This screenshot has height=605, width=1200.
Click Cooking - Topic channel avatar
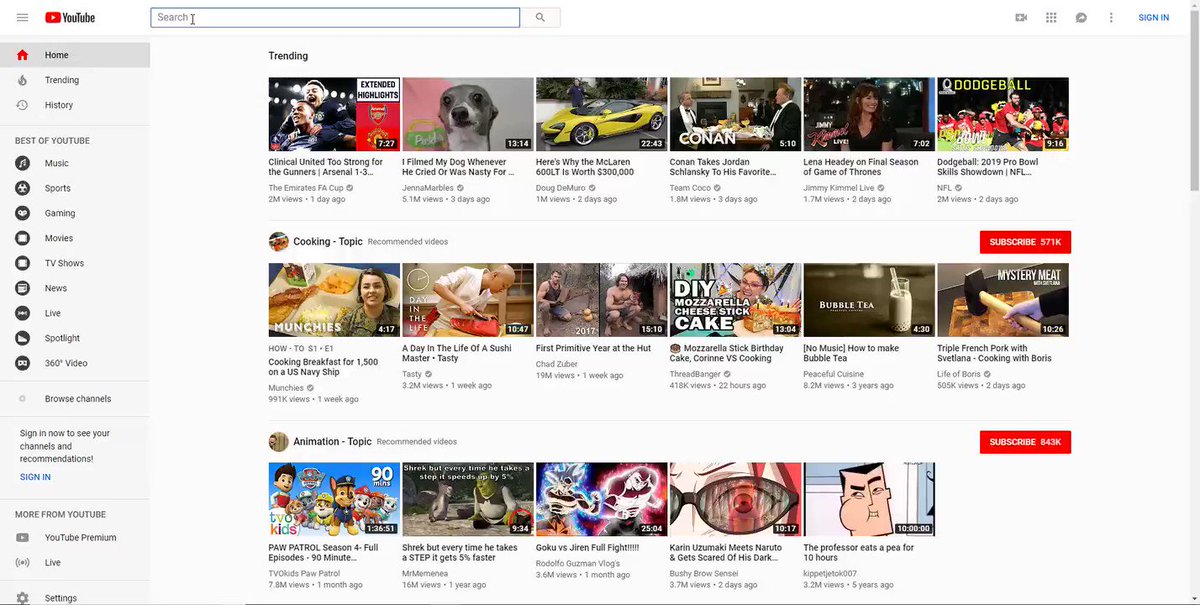[278, 241]
